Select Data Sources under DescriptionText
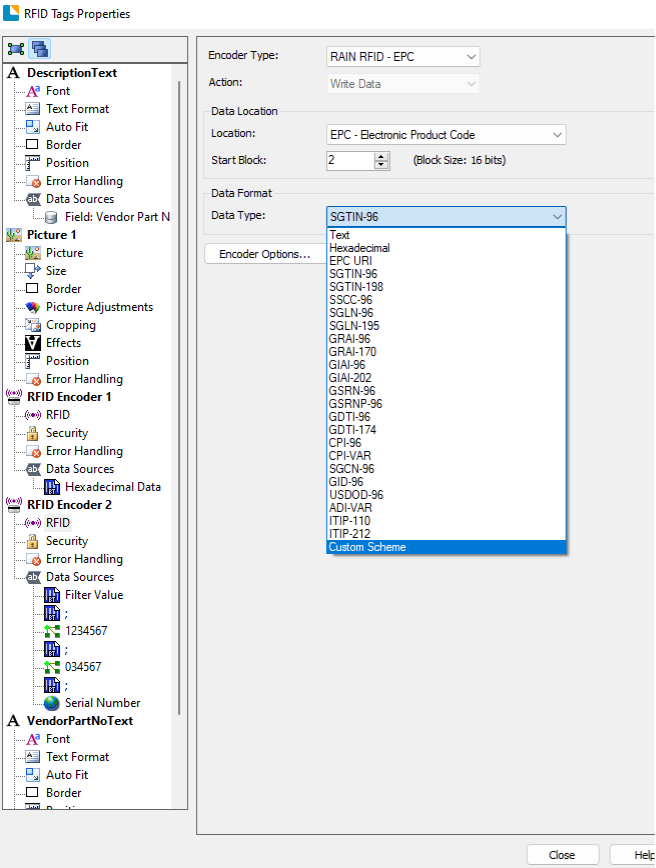 click(80, 199)
